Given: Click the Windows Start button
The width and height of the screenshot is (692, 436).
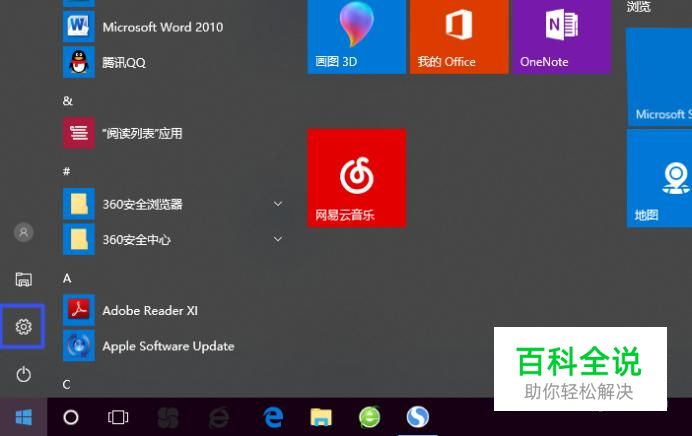Looking at the screenshot, I should pyautogui.click(x=24, y=417).
